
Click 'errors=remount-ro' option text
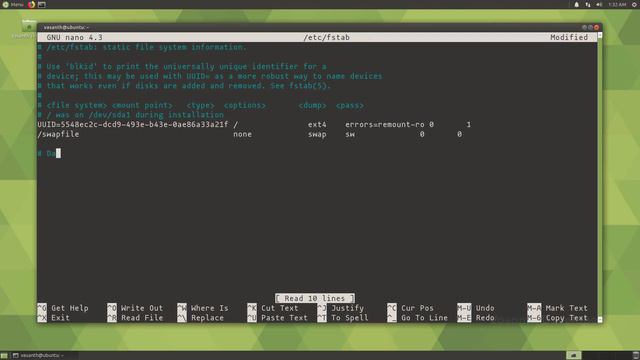(x=384, y=124)
